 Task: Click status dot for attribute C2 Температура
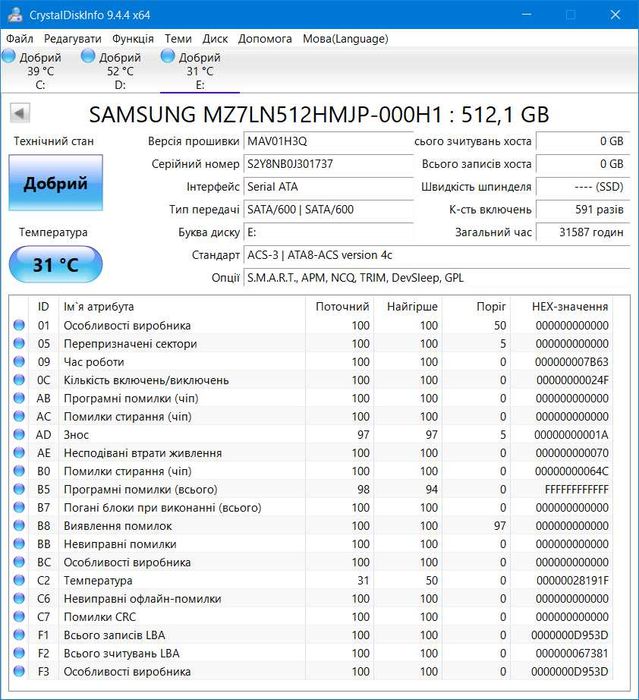click(19, 580)
